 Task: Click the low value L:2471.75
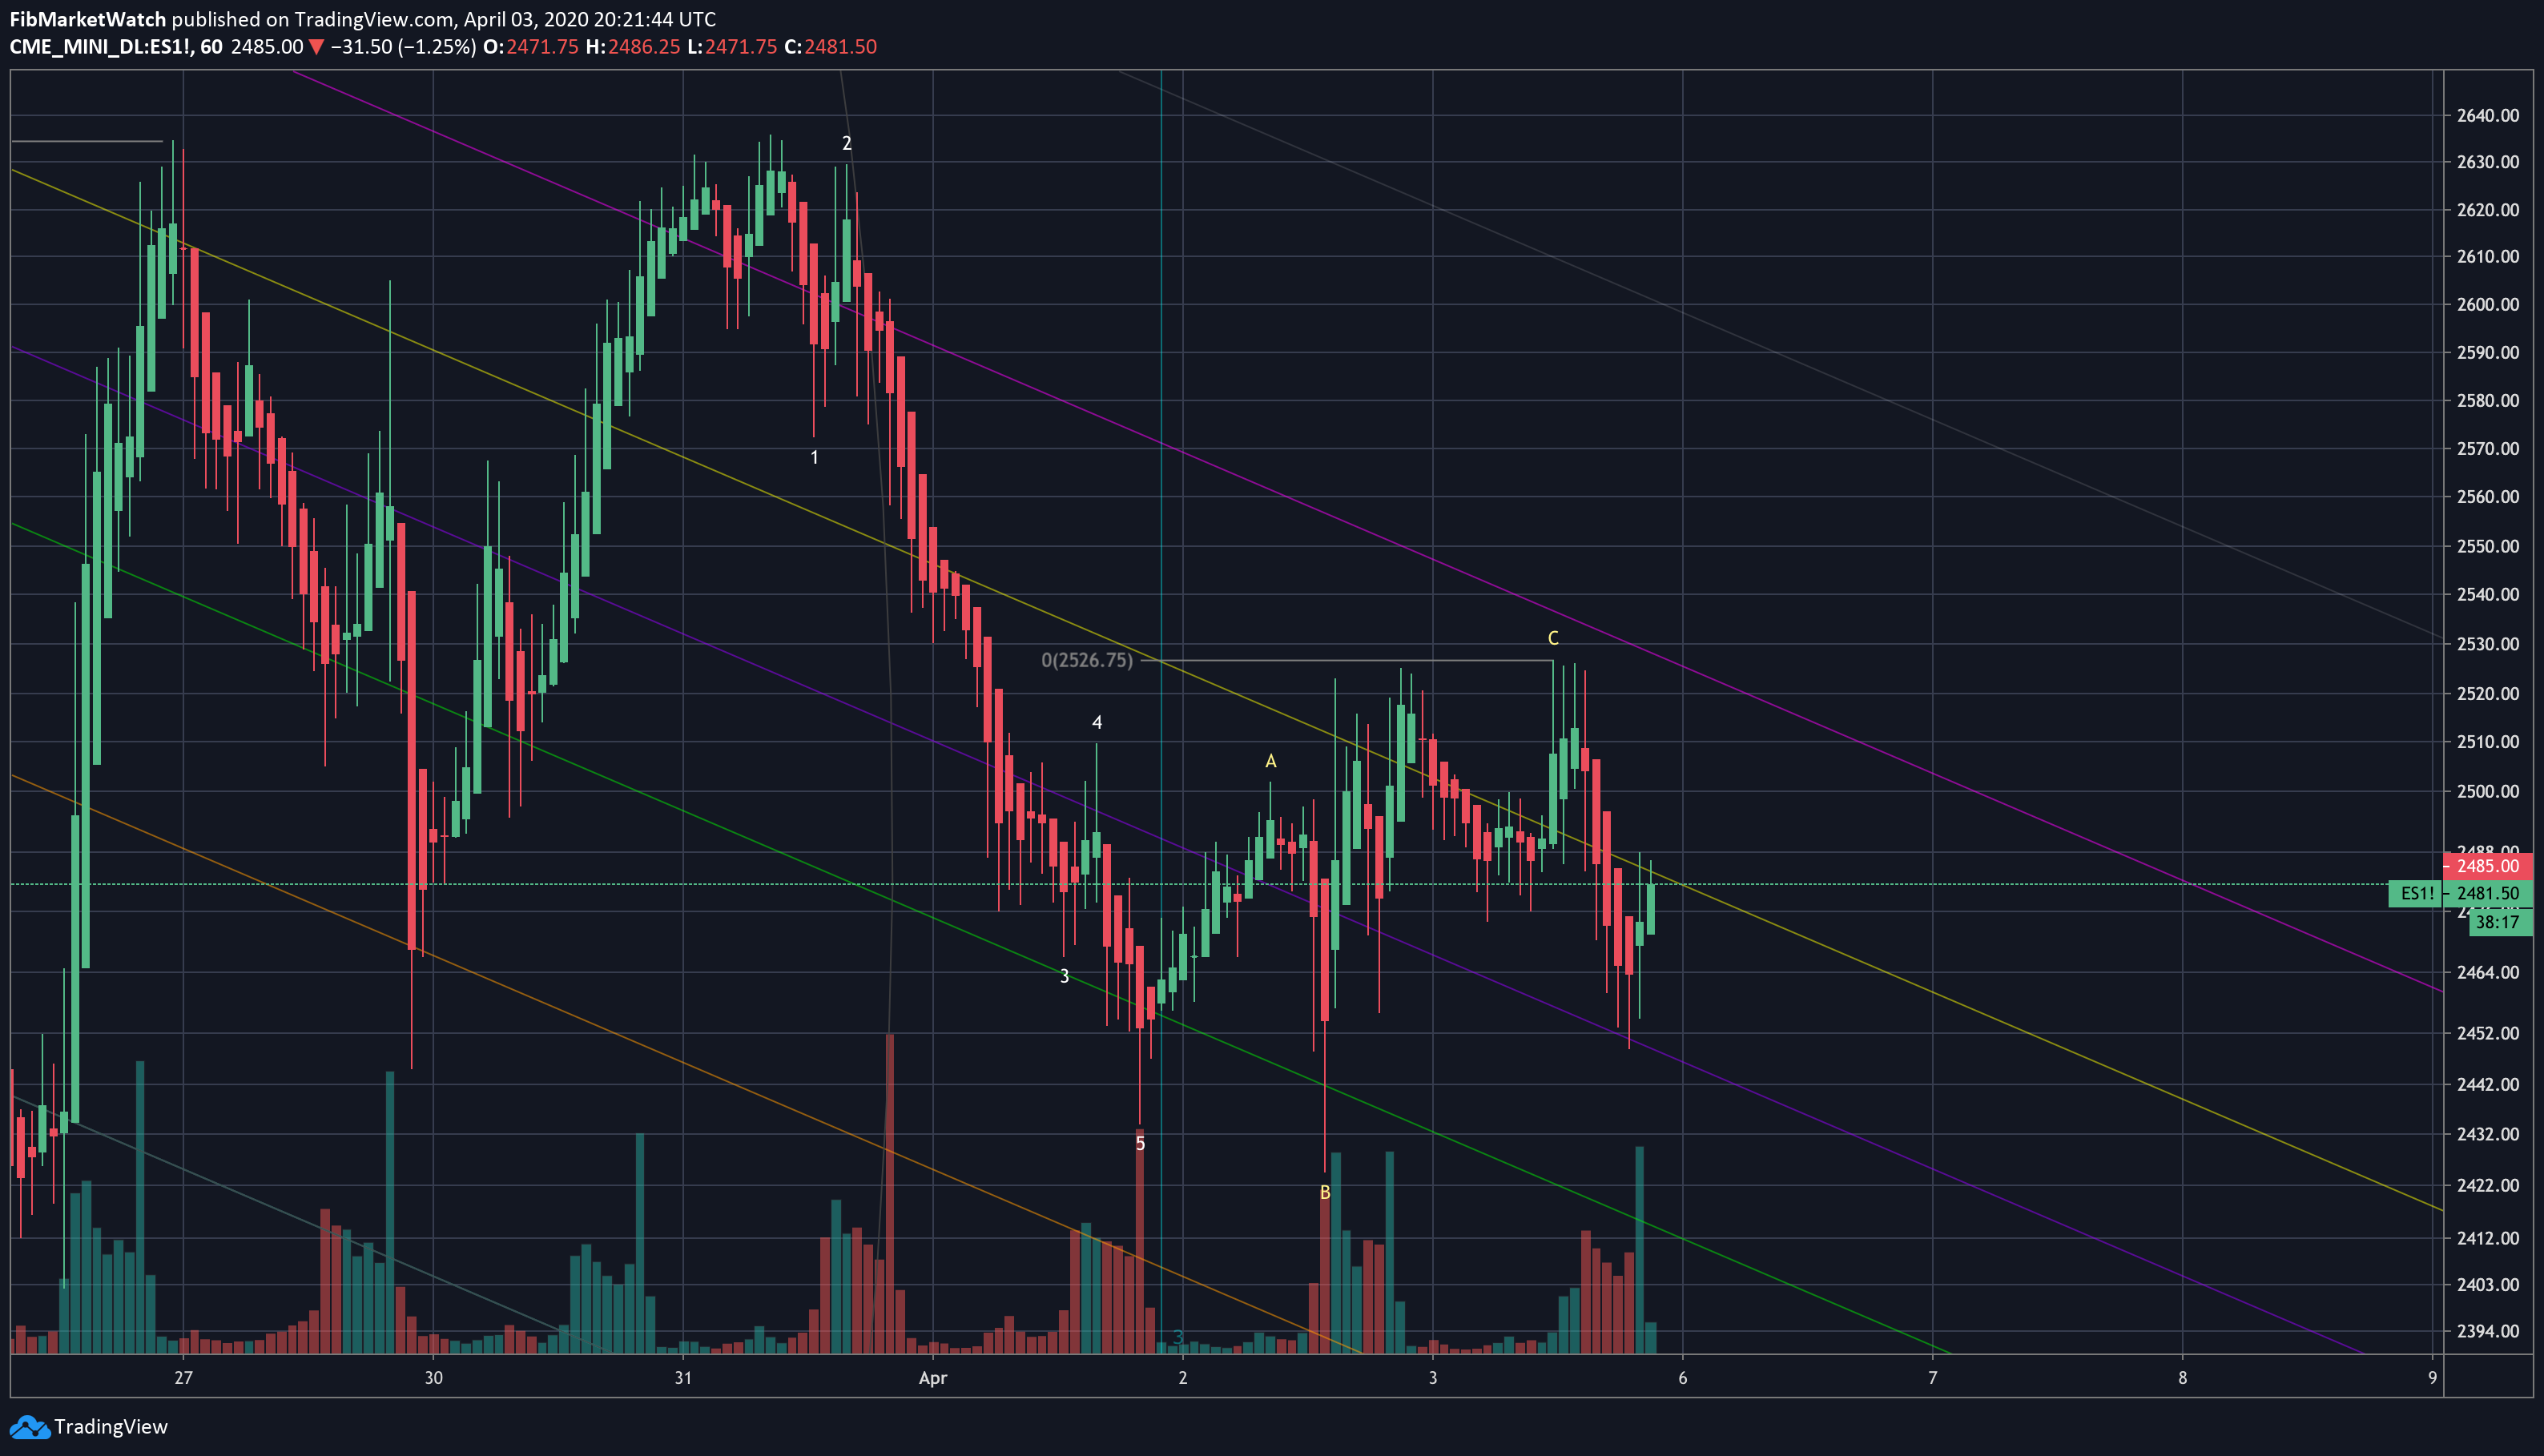click(x=732, y=47)
